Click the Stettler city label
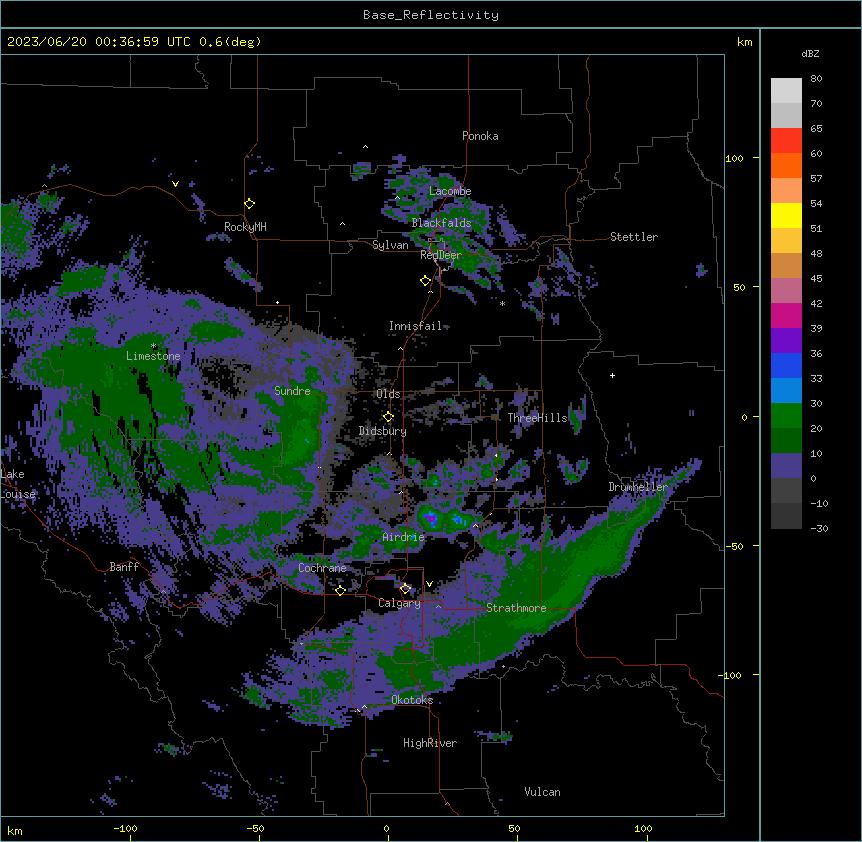 click(x=634, y=237)
